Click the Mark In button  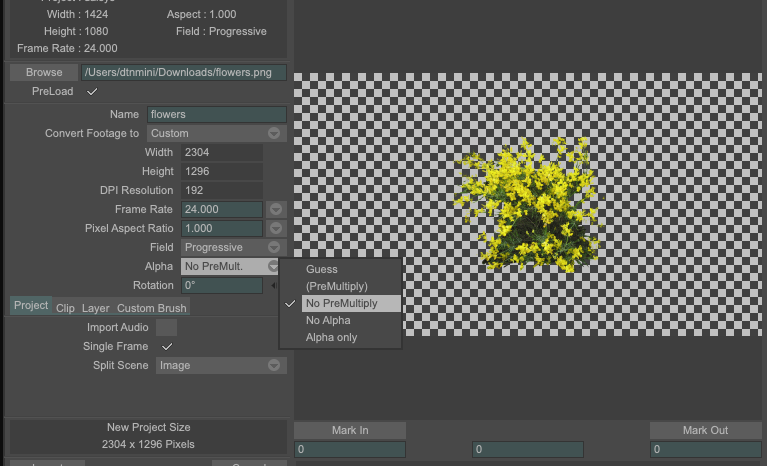(x=350, y=430)
